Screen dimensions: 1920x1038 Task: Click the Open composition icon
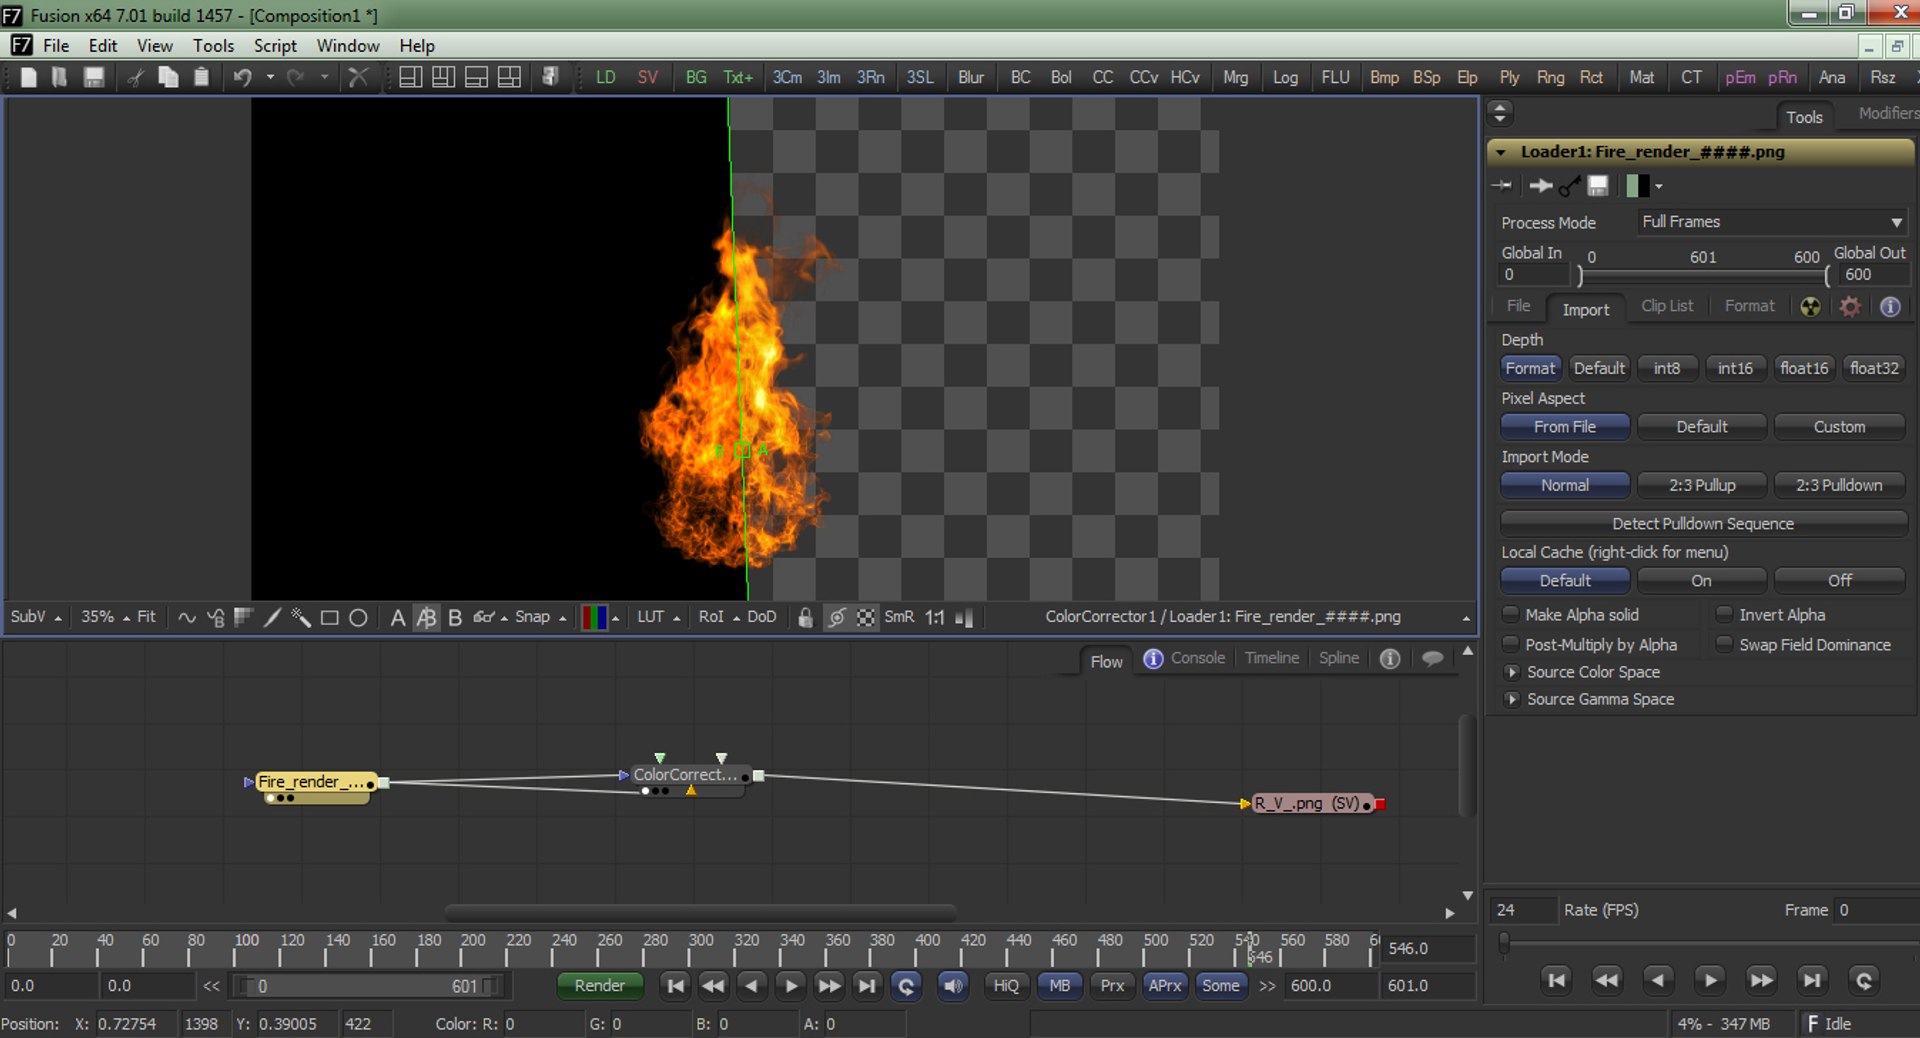(60, 77)
